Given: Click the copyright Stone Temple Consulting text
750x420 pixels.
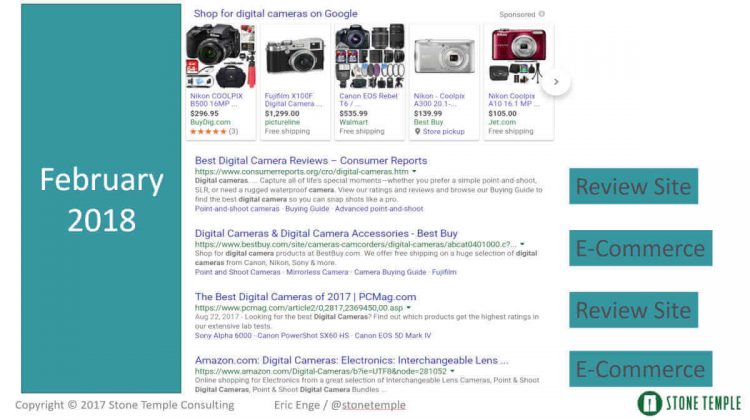Looking at the screenshot, I should pos(124,405).
